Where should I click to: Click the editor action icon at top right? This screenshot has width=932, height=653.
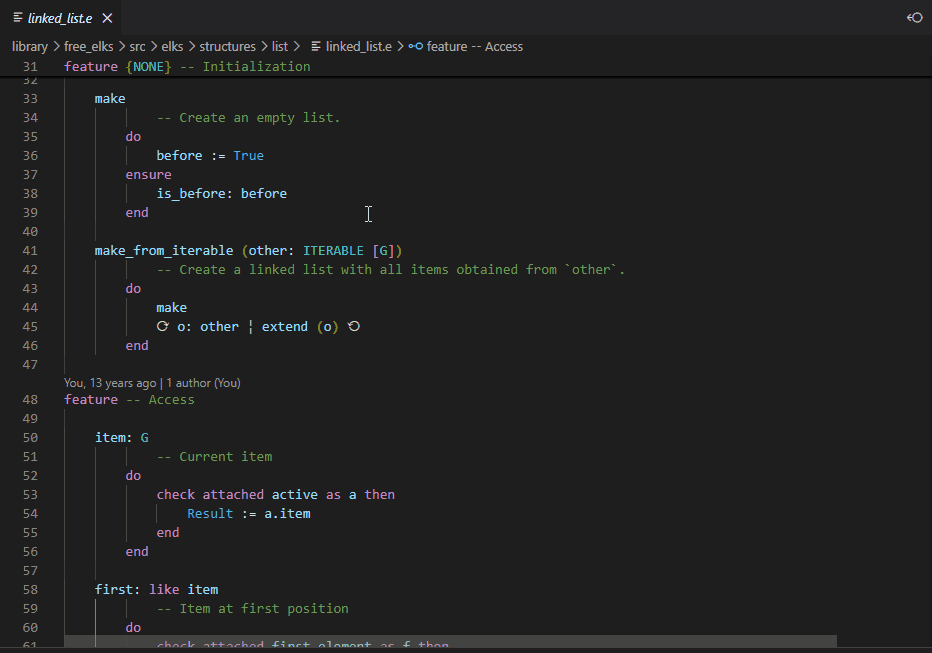point(913,16)
